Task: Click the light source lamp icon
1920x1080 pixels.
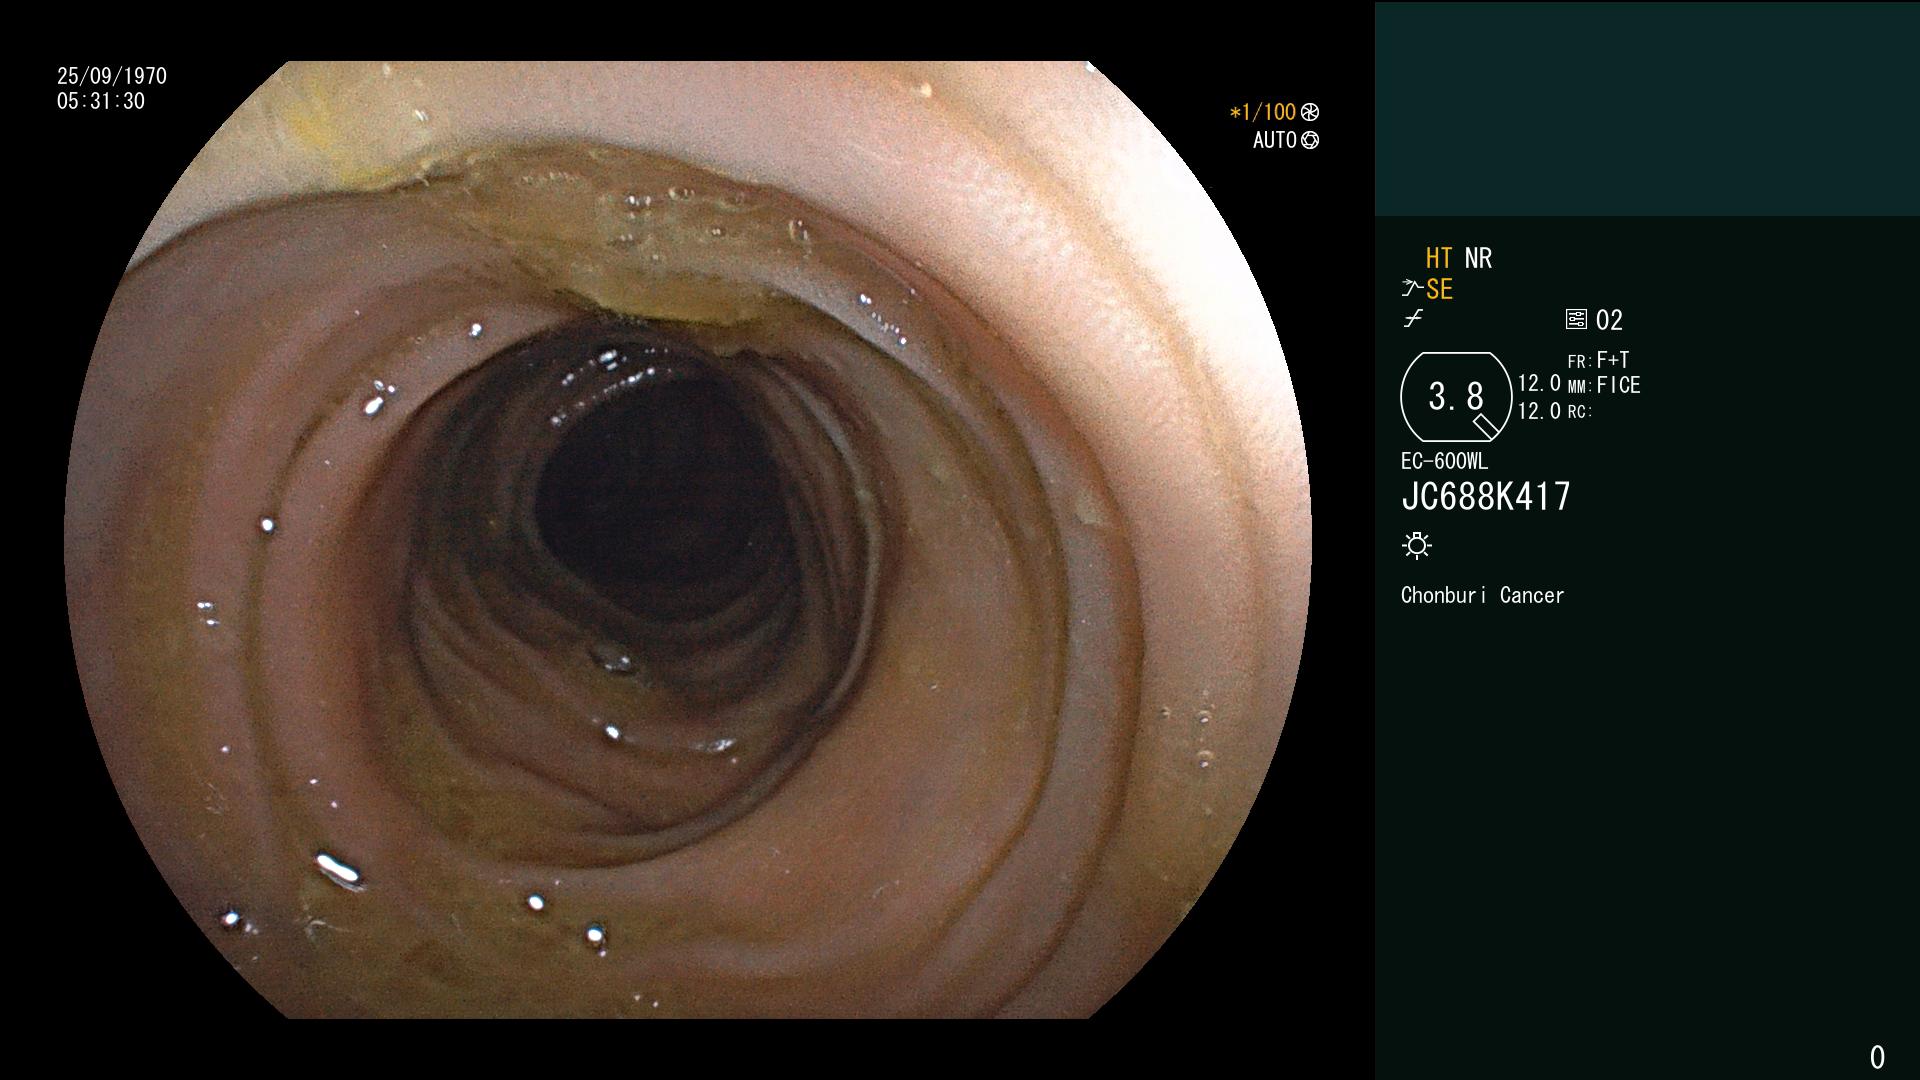Action: pos(1417,546)
